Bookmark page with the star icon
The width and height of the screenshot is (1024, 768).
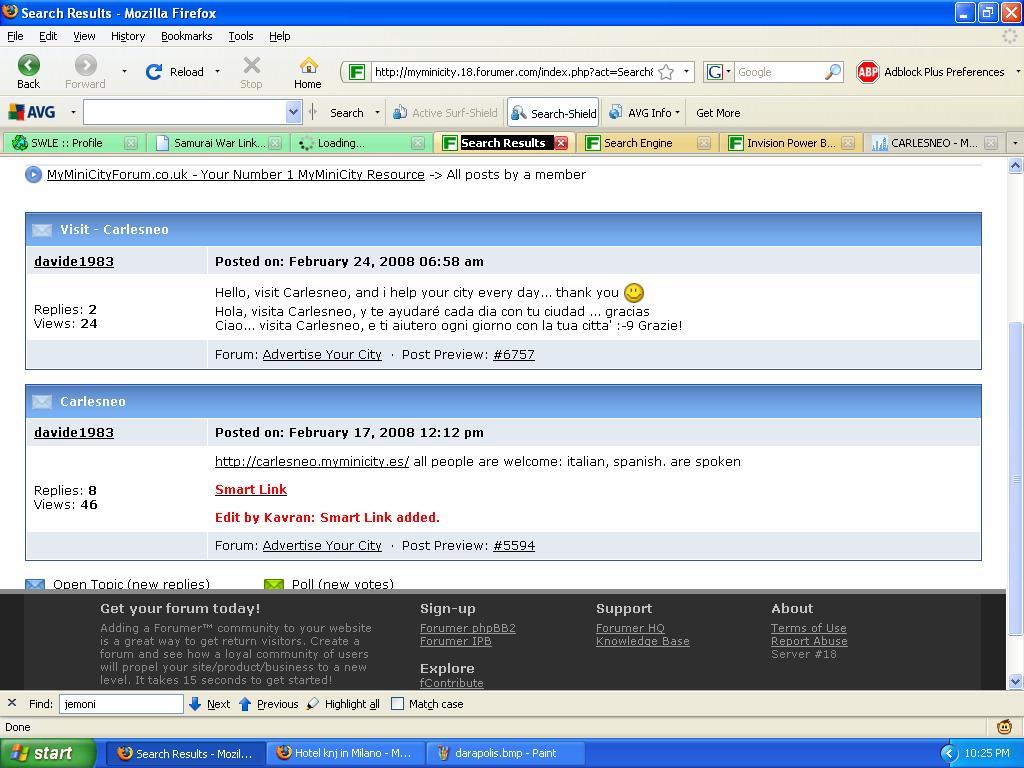click(666, 72)
